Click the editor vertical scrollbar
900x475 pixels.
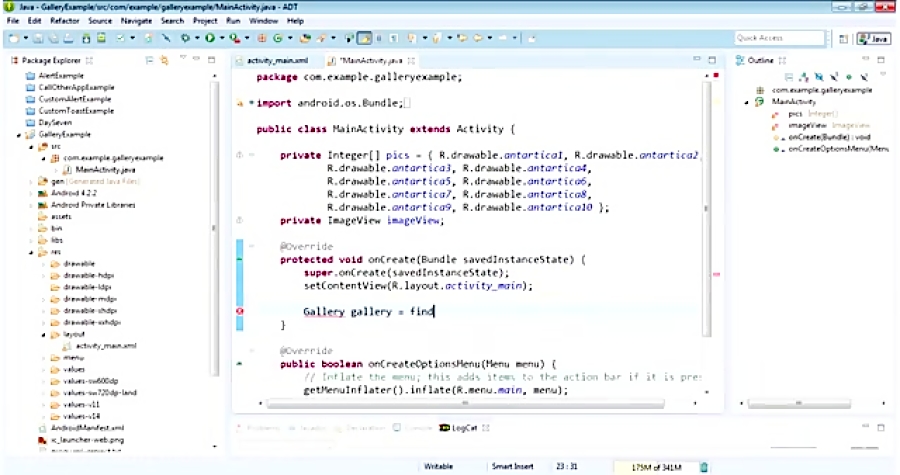click(x=706, y=208)
